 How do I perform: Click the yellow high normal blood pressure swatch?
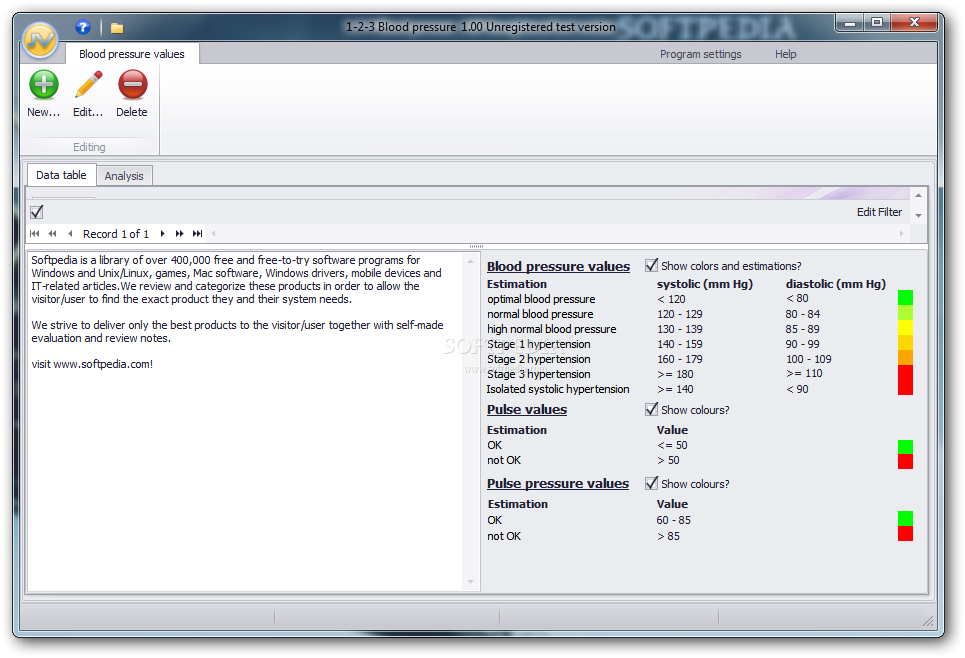click(905, 327)
